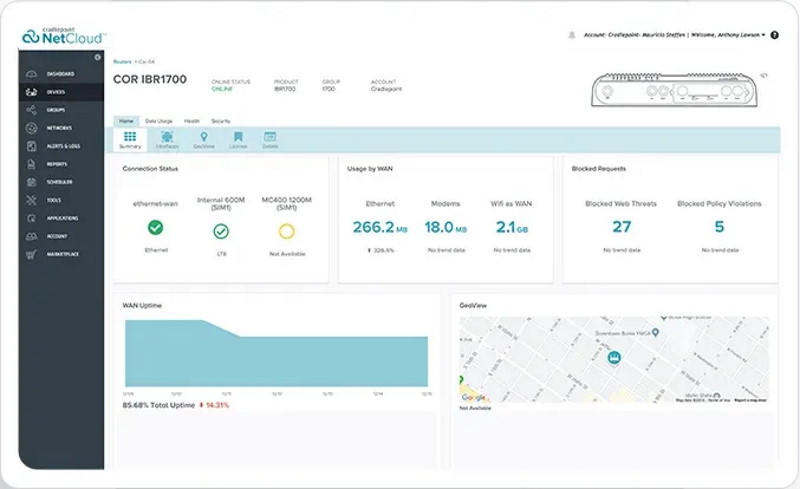Viewport: 800px width, 489px height.
Task: Click the notifications bell icon
Action: (571, 35)
